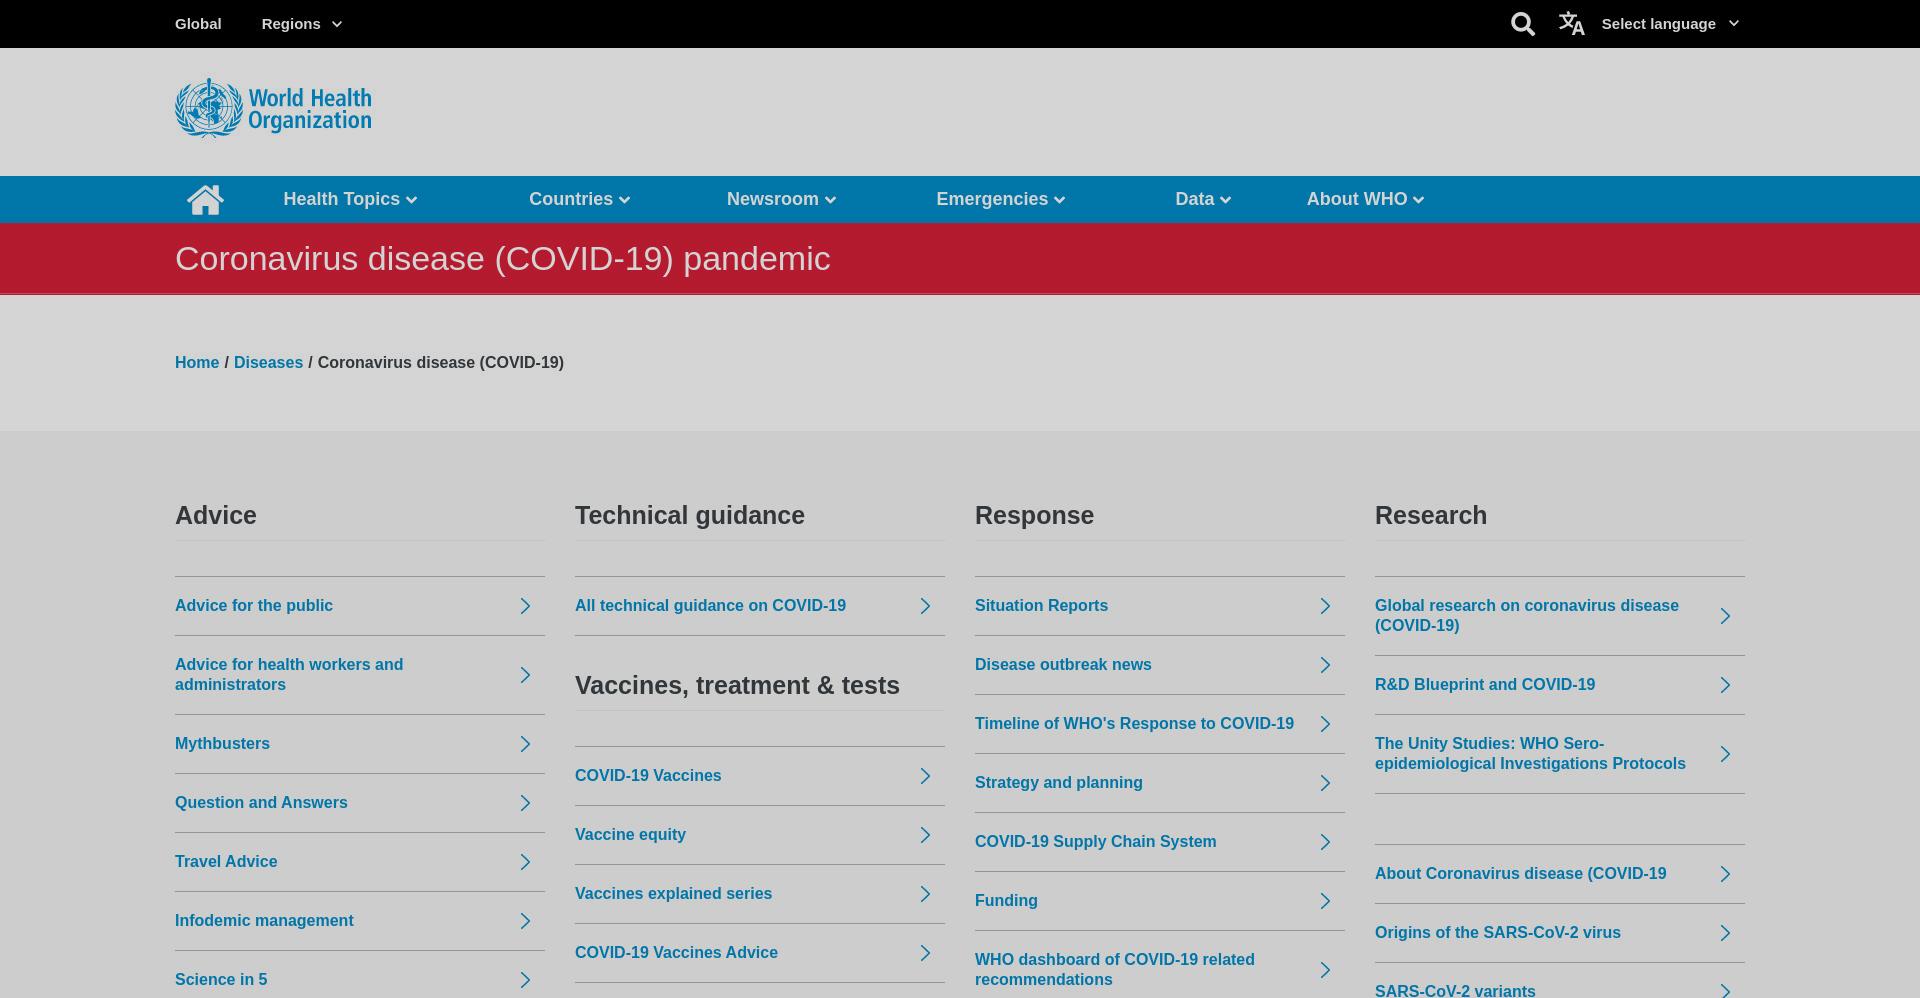Click arrow next to Question and Answers
Viewport: 1920px width, 998px height.
click(525, 803)
